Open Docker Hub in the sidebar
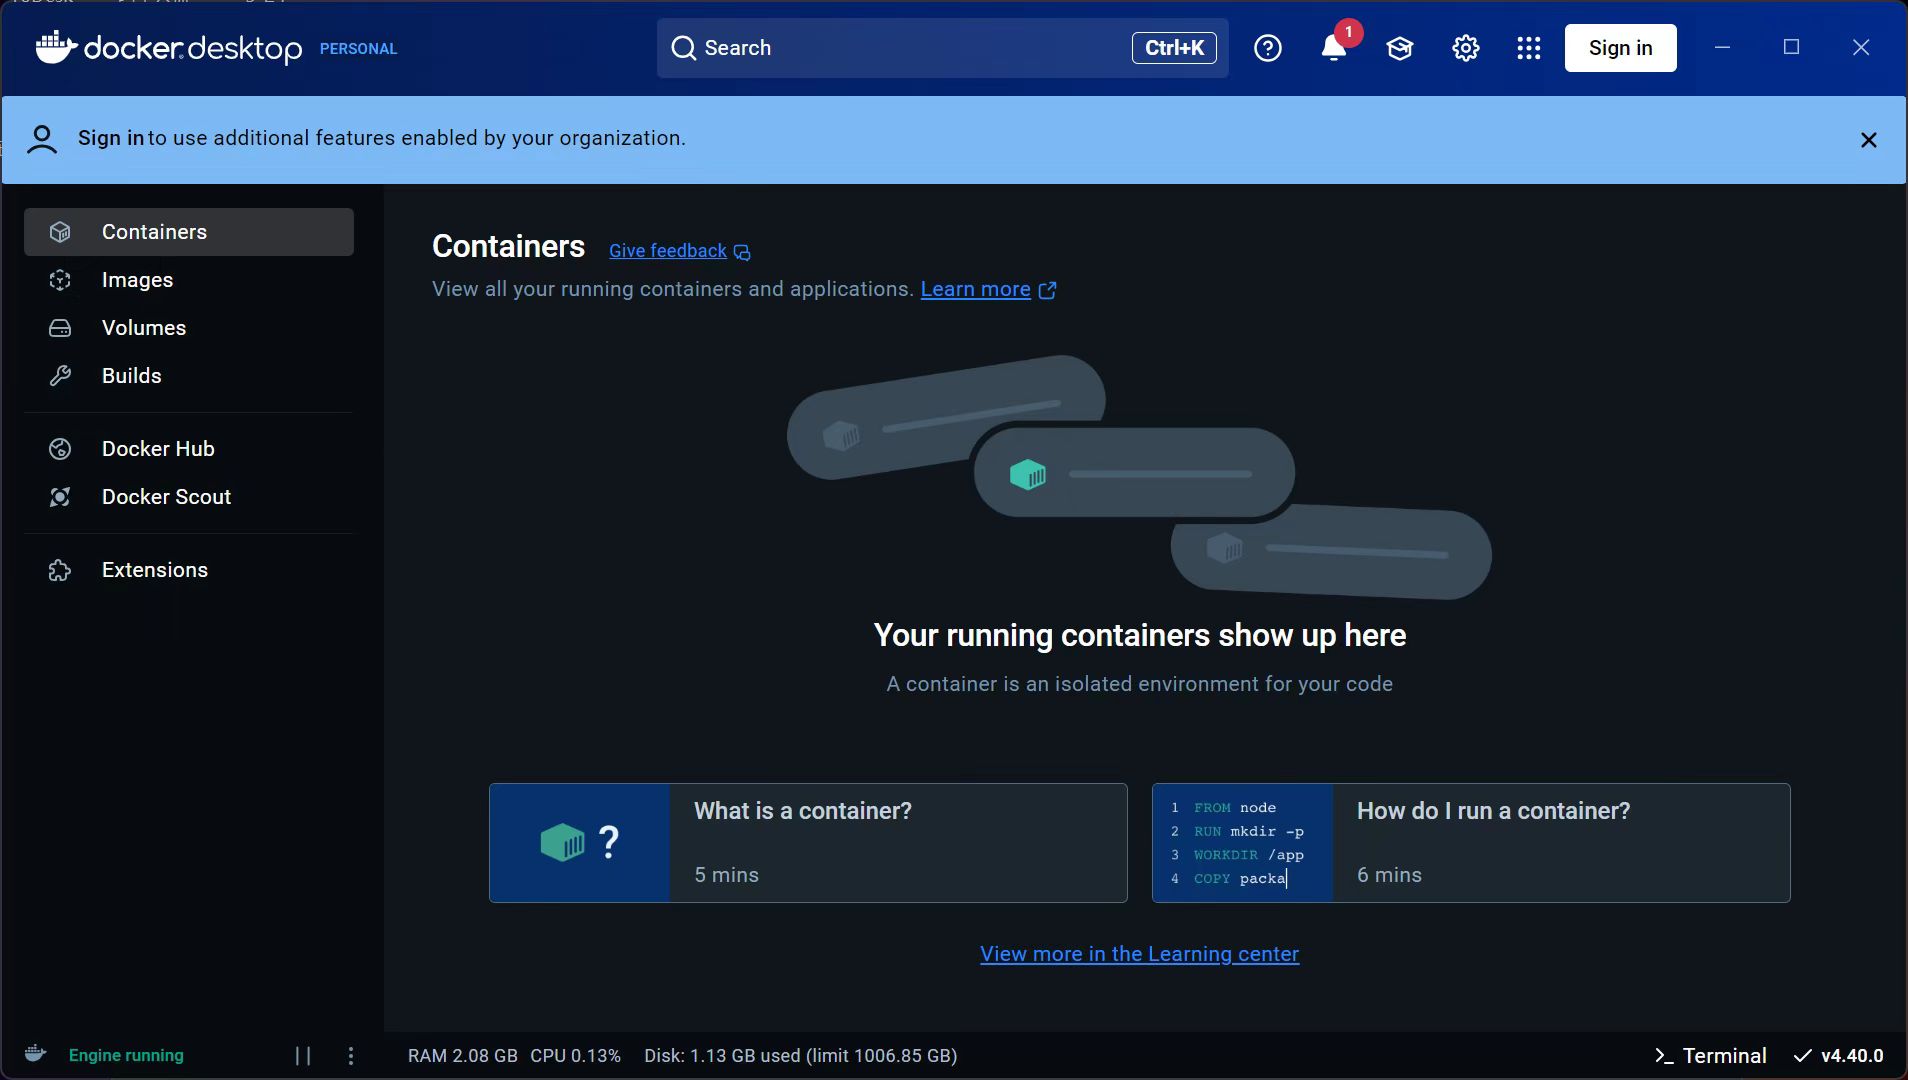1908x1080 pixels. click(x=189, y=449)
